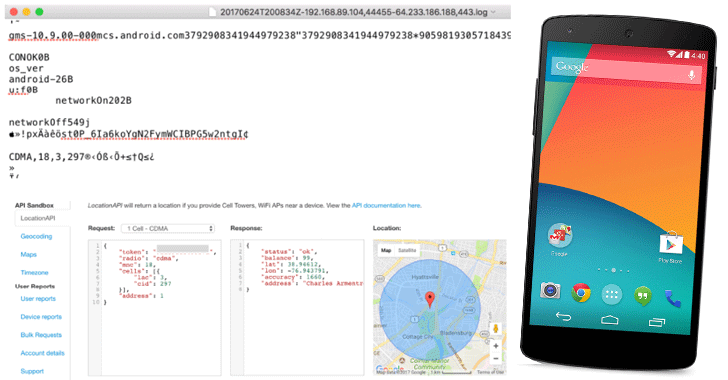Open the Hangouts app icon
The width and height of the screenshot is (728, 380).
coord(642,296)
